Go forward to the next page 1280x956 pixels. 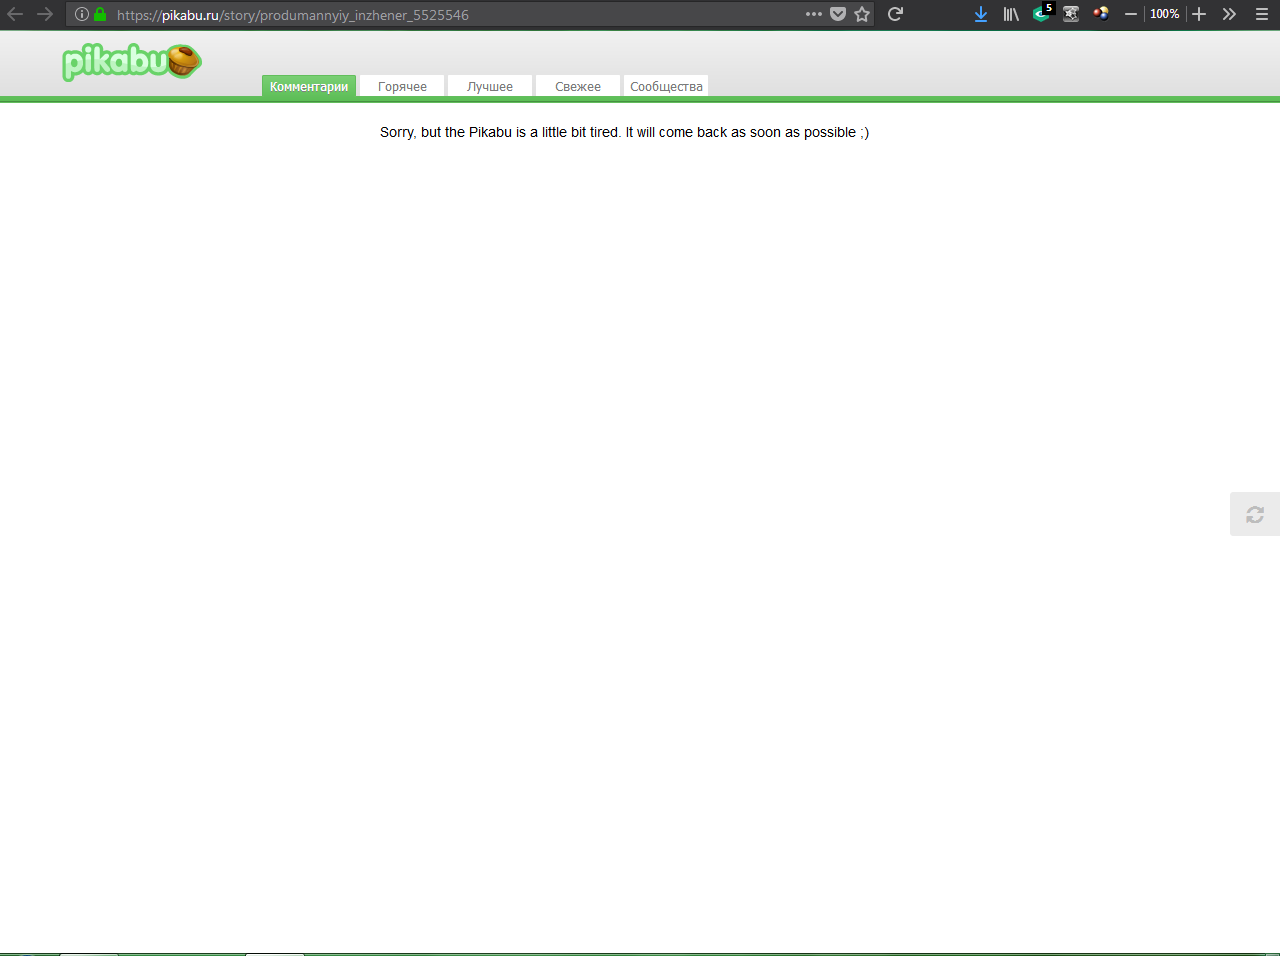click(45, 14)
